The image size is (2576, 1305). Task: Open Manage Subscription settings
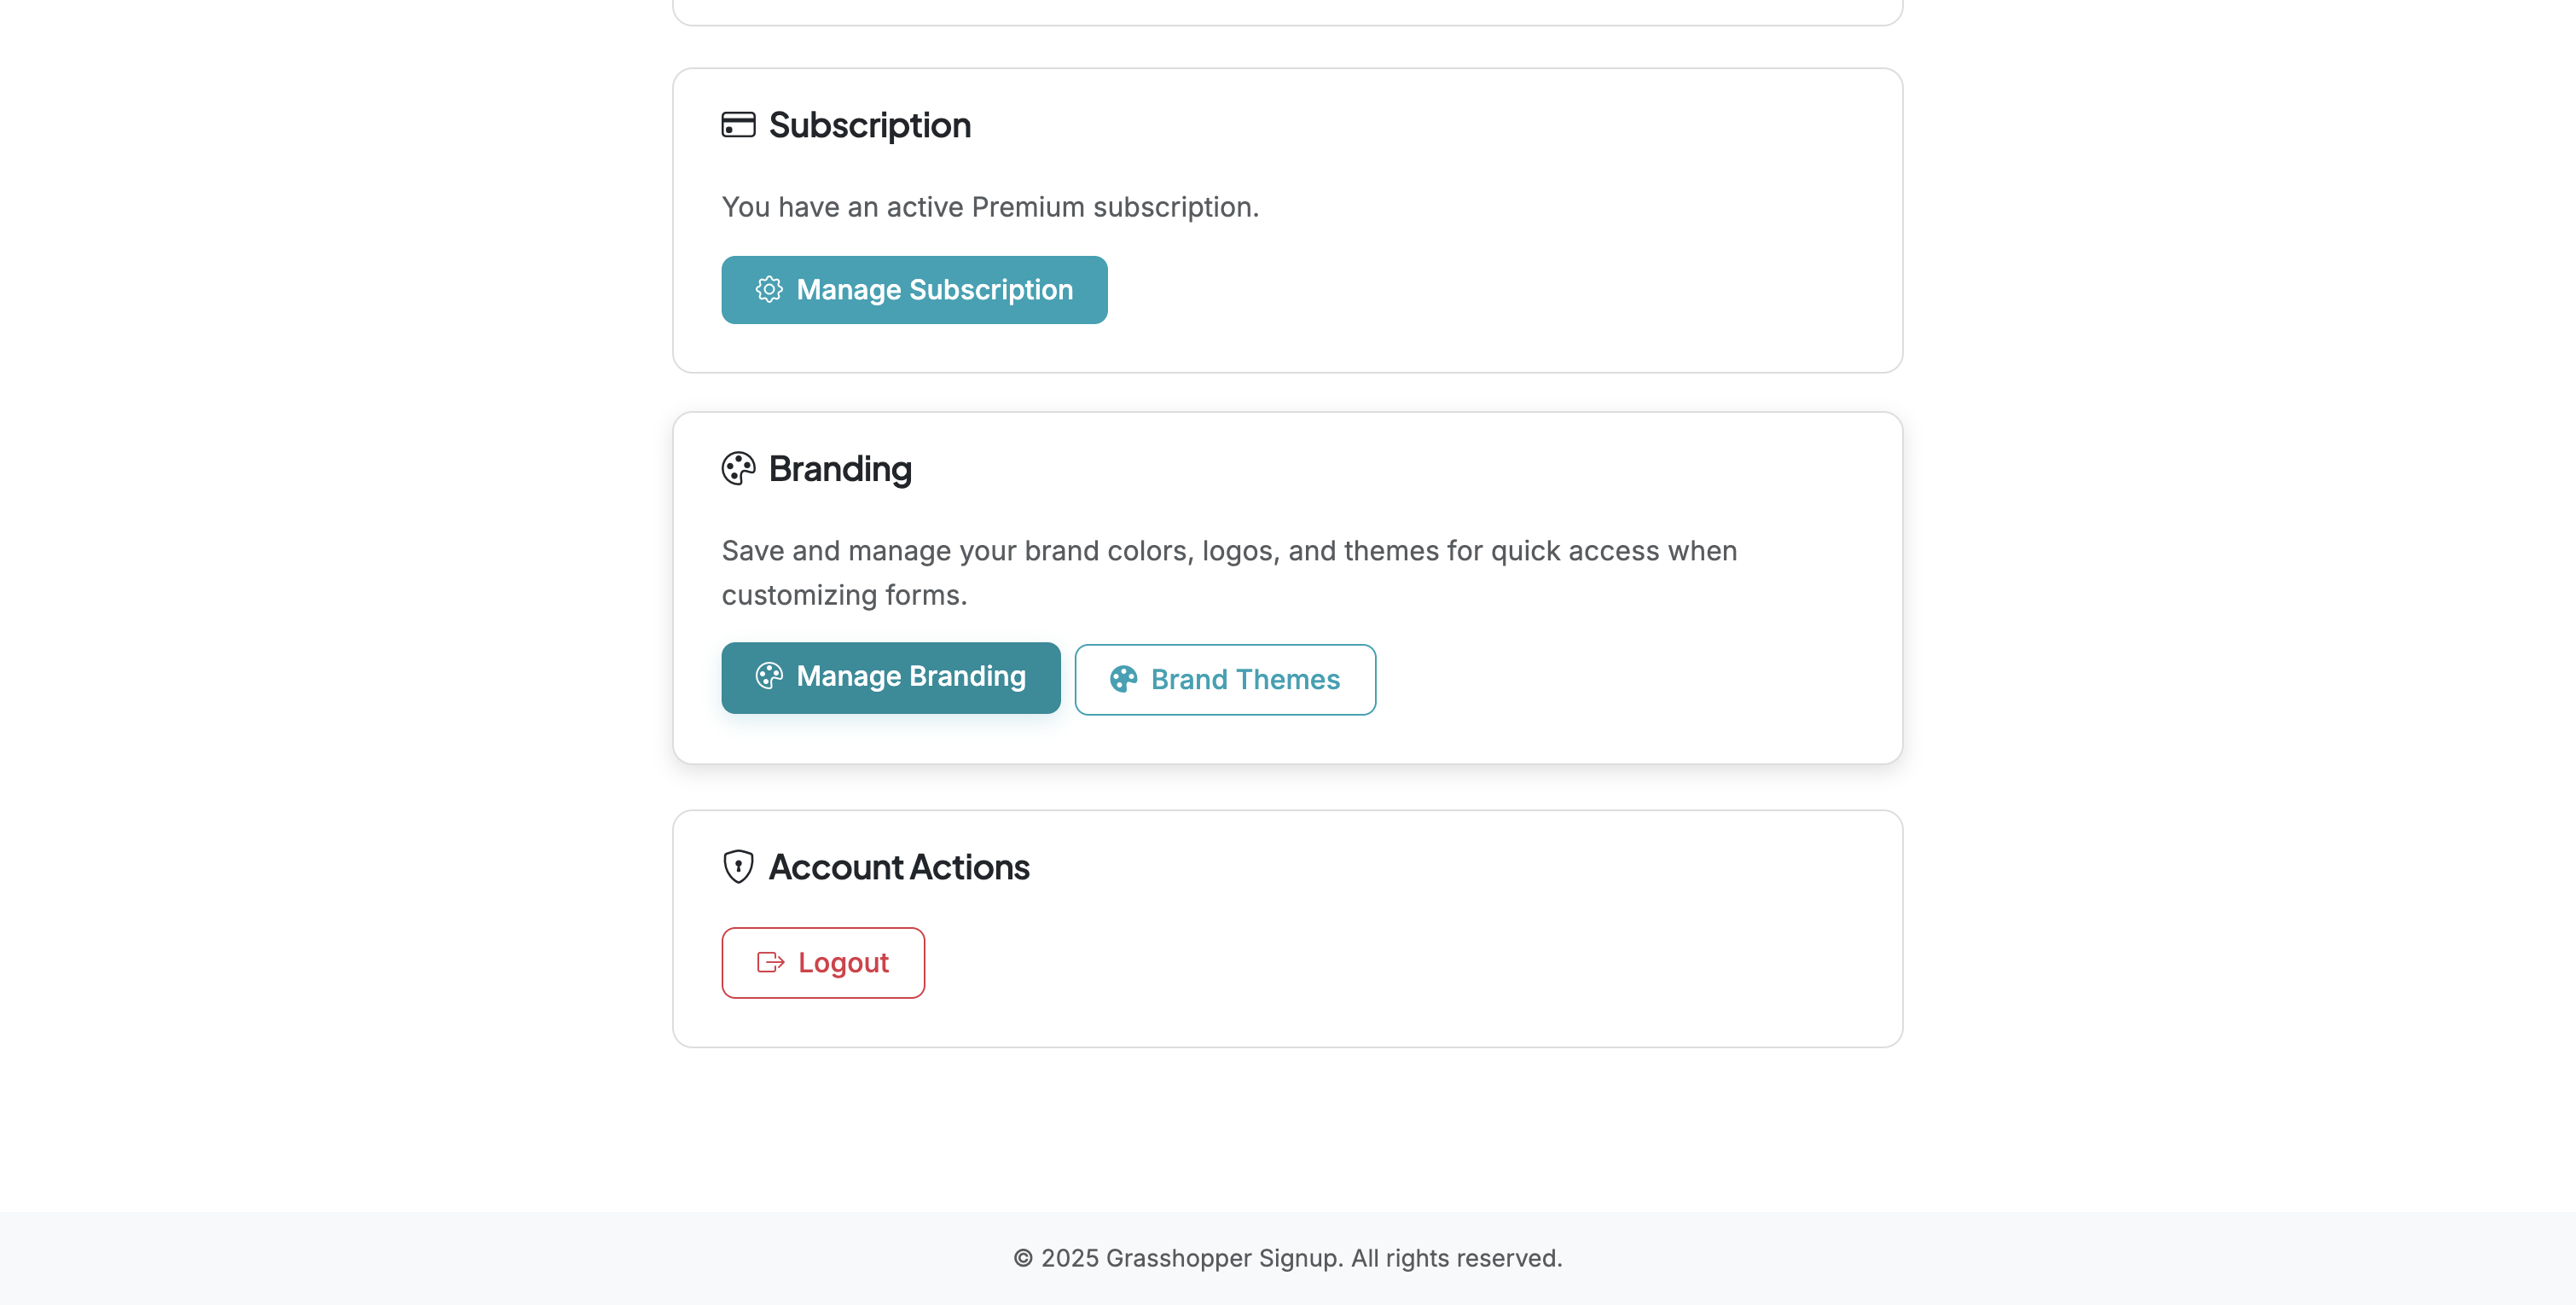(x=913, y=290)
